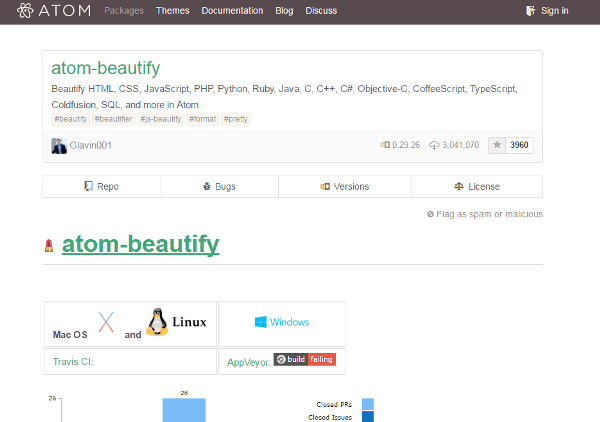Open the Travis CI link

pyautogui.click(x=73, y=362)
